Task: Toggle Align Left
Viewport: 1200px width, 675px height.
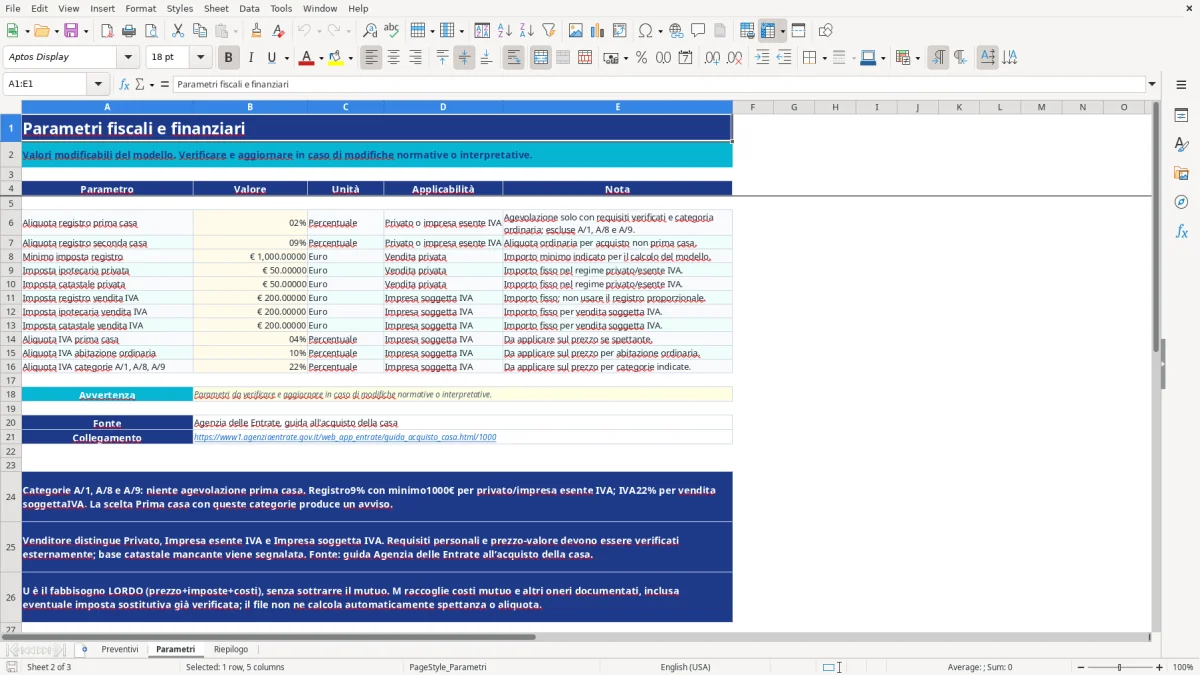Action: pos(371,58)
